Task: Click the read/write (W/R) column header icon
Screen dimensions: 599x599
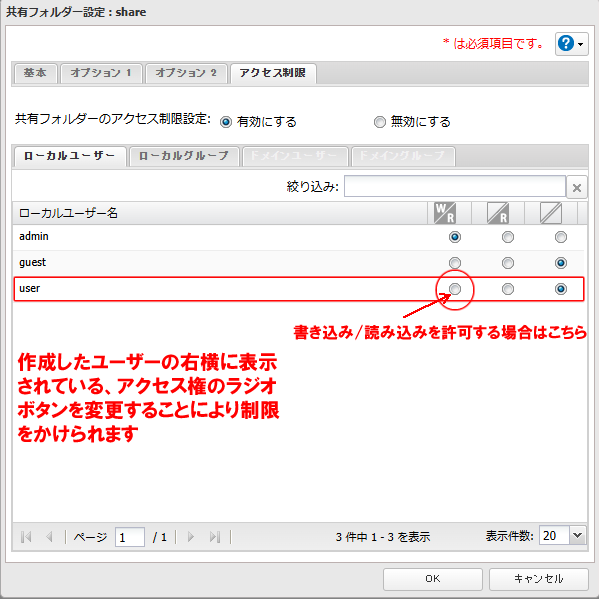Action: tap(445, 213)
